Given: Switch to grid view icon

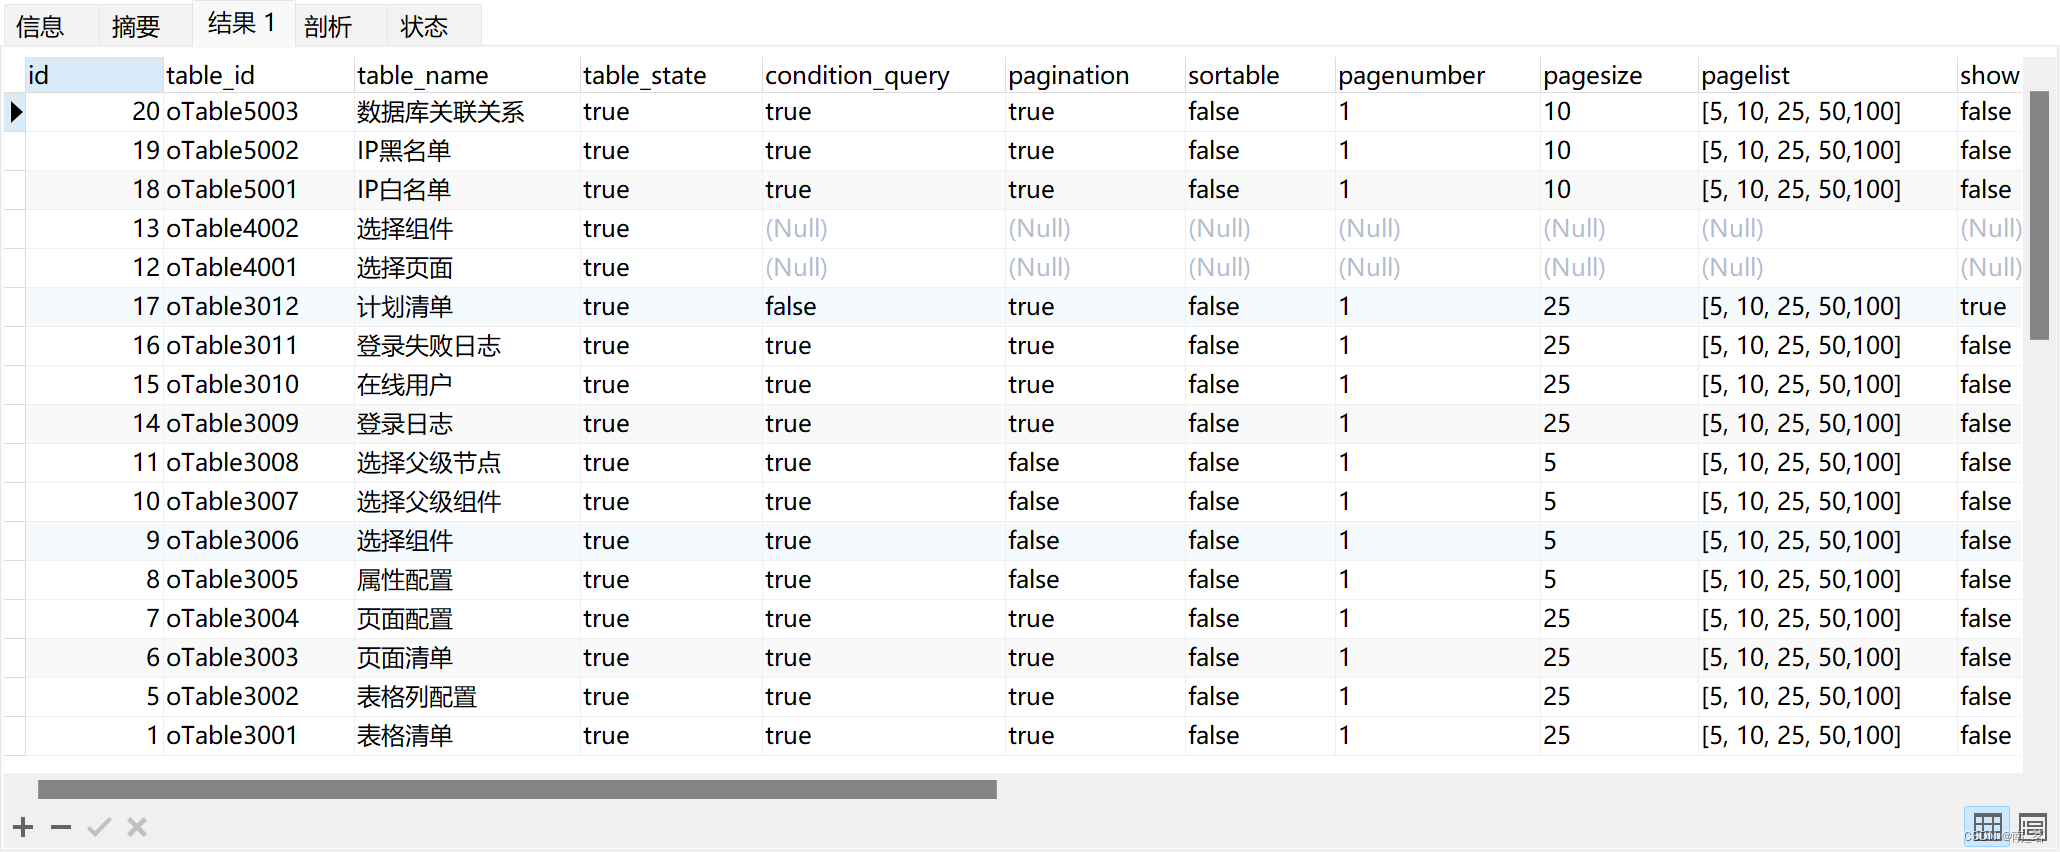Looking at the screenshot, I should click(x=1987, y=827).
